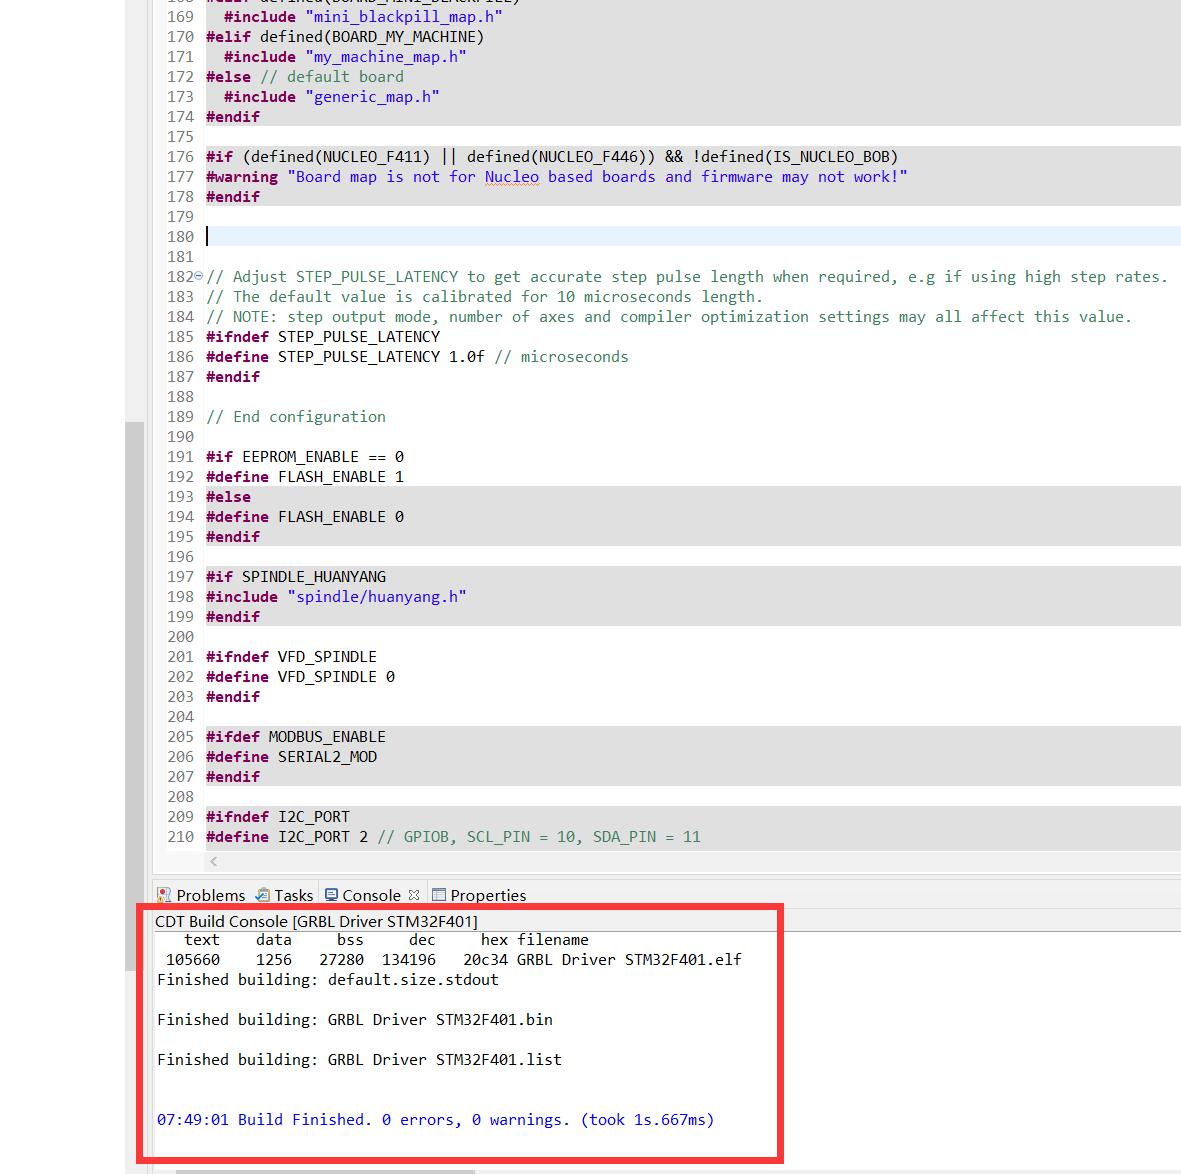Viewport: 1181px width, 1174px height.
Task: Click line number 192 in the gutter
Action: (x=180, y=477)
